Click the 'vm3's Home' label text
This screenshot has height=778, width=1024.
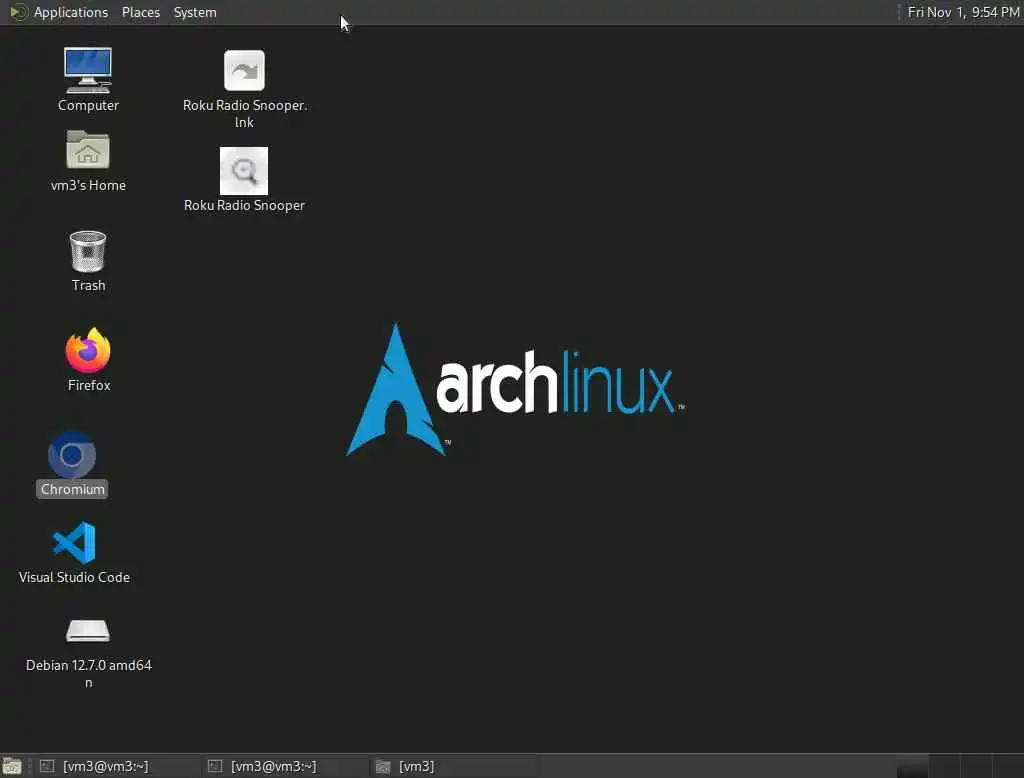(x=88, y=186)
